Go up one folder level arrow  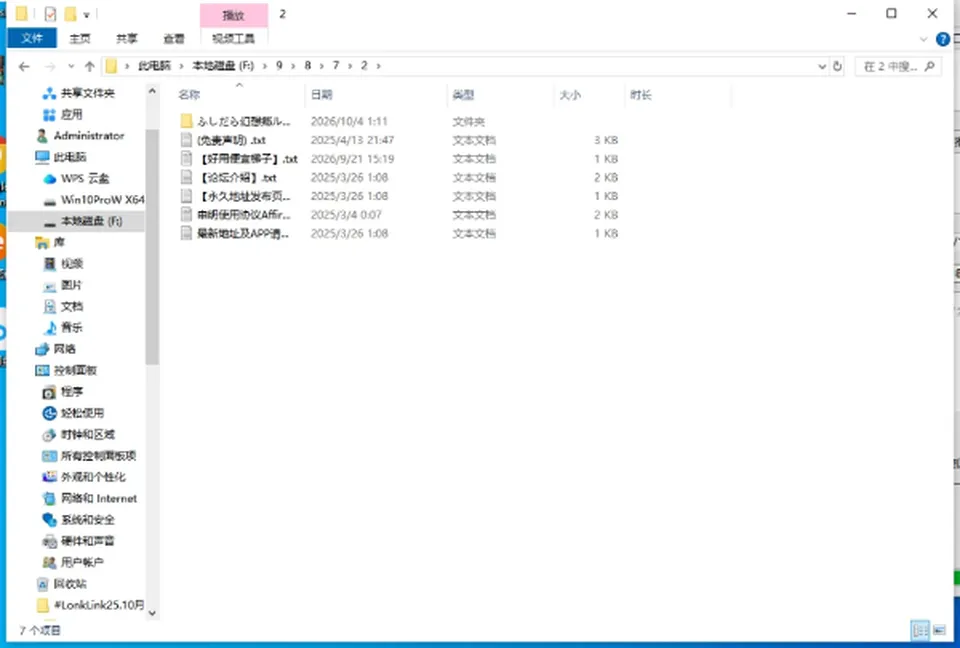[x=89, y=66]
